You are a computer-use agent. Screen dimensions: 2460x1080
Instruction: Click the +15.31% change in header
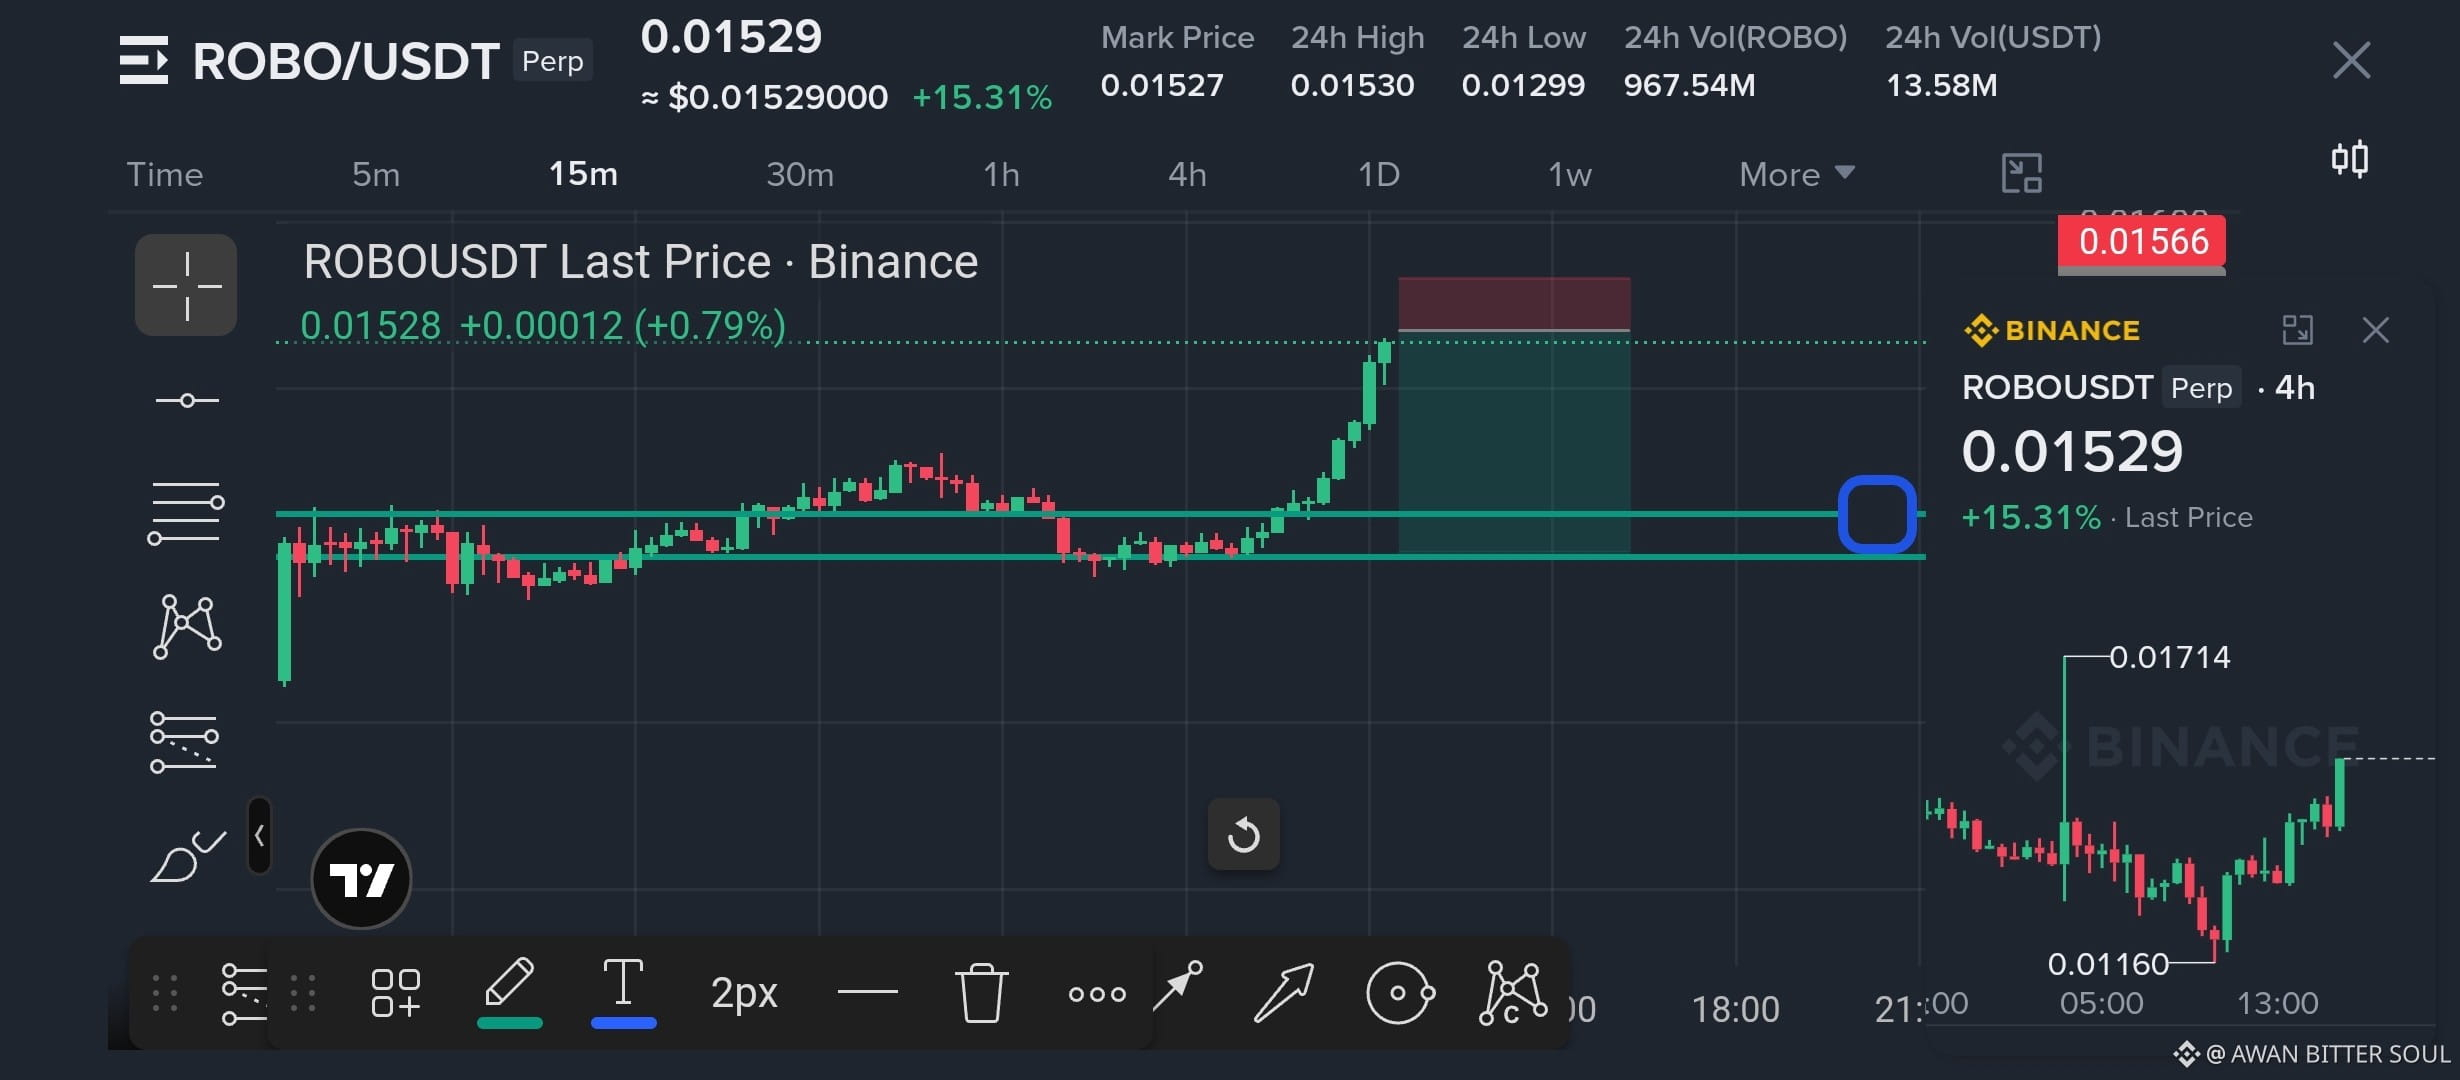[982, 97]
